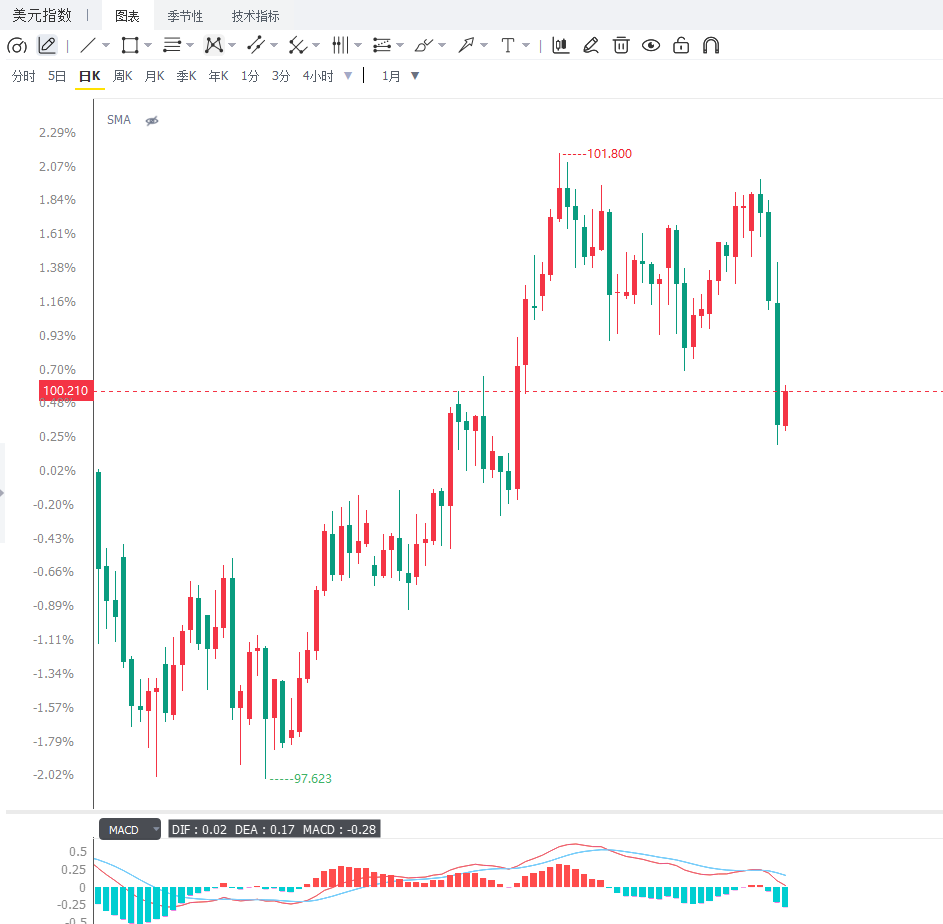Image resolution: width=943 pixels, height=924 pixels.
Task: Click the trash can delete-drawings icon
Action: 621,46
